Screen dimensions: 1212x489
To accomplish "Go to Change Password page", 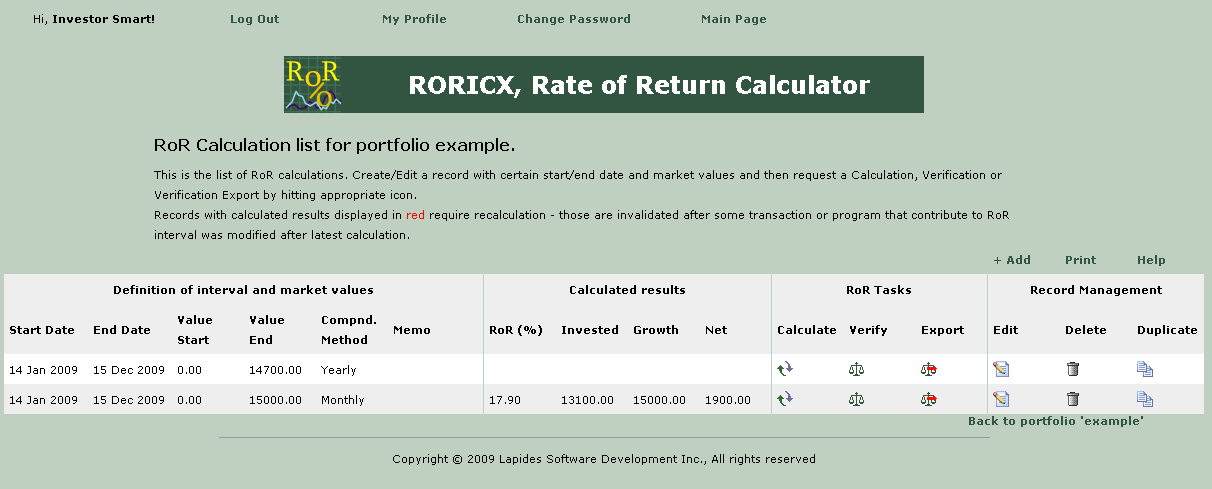I will coord(573,19).
